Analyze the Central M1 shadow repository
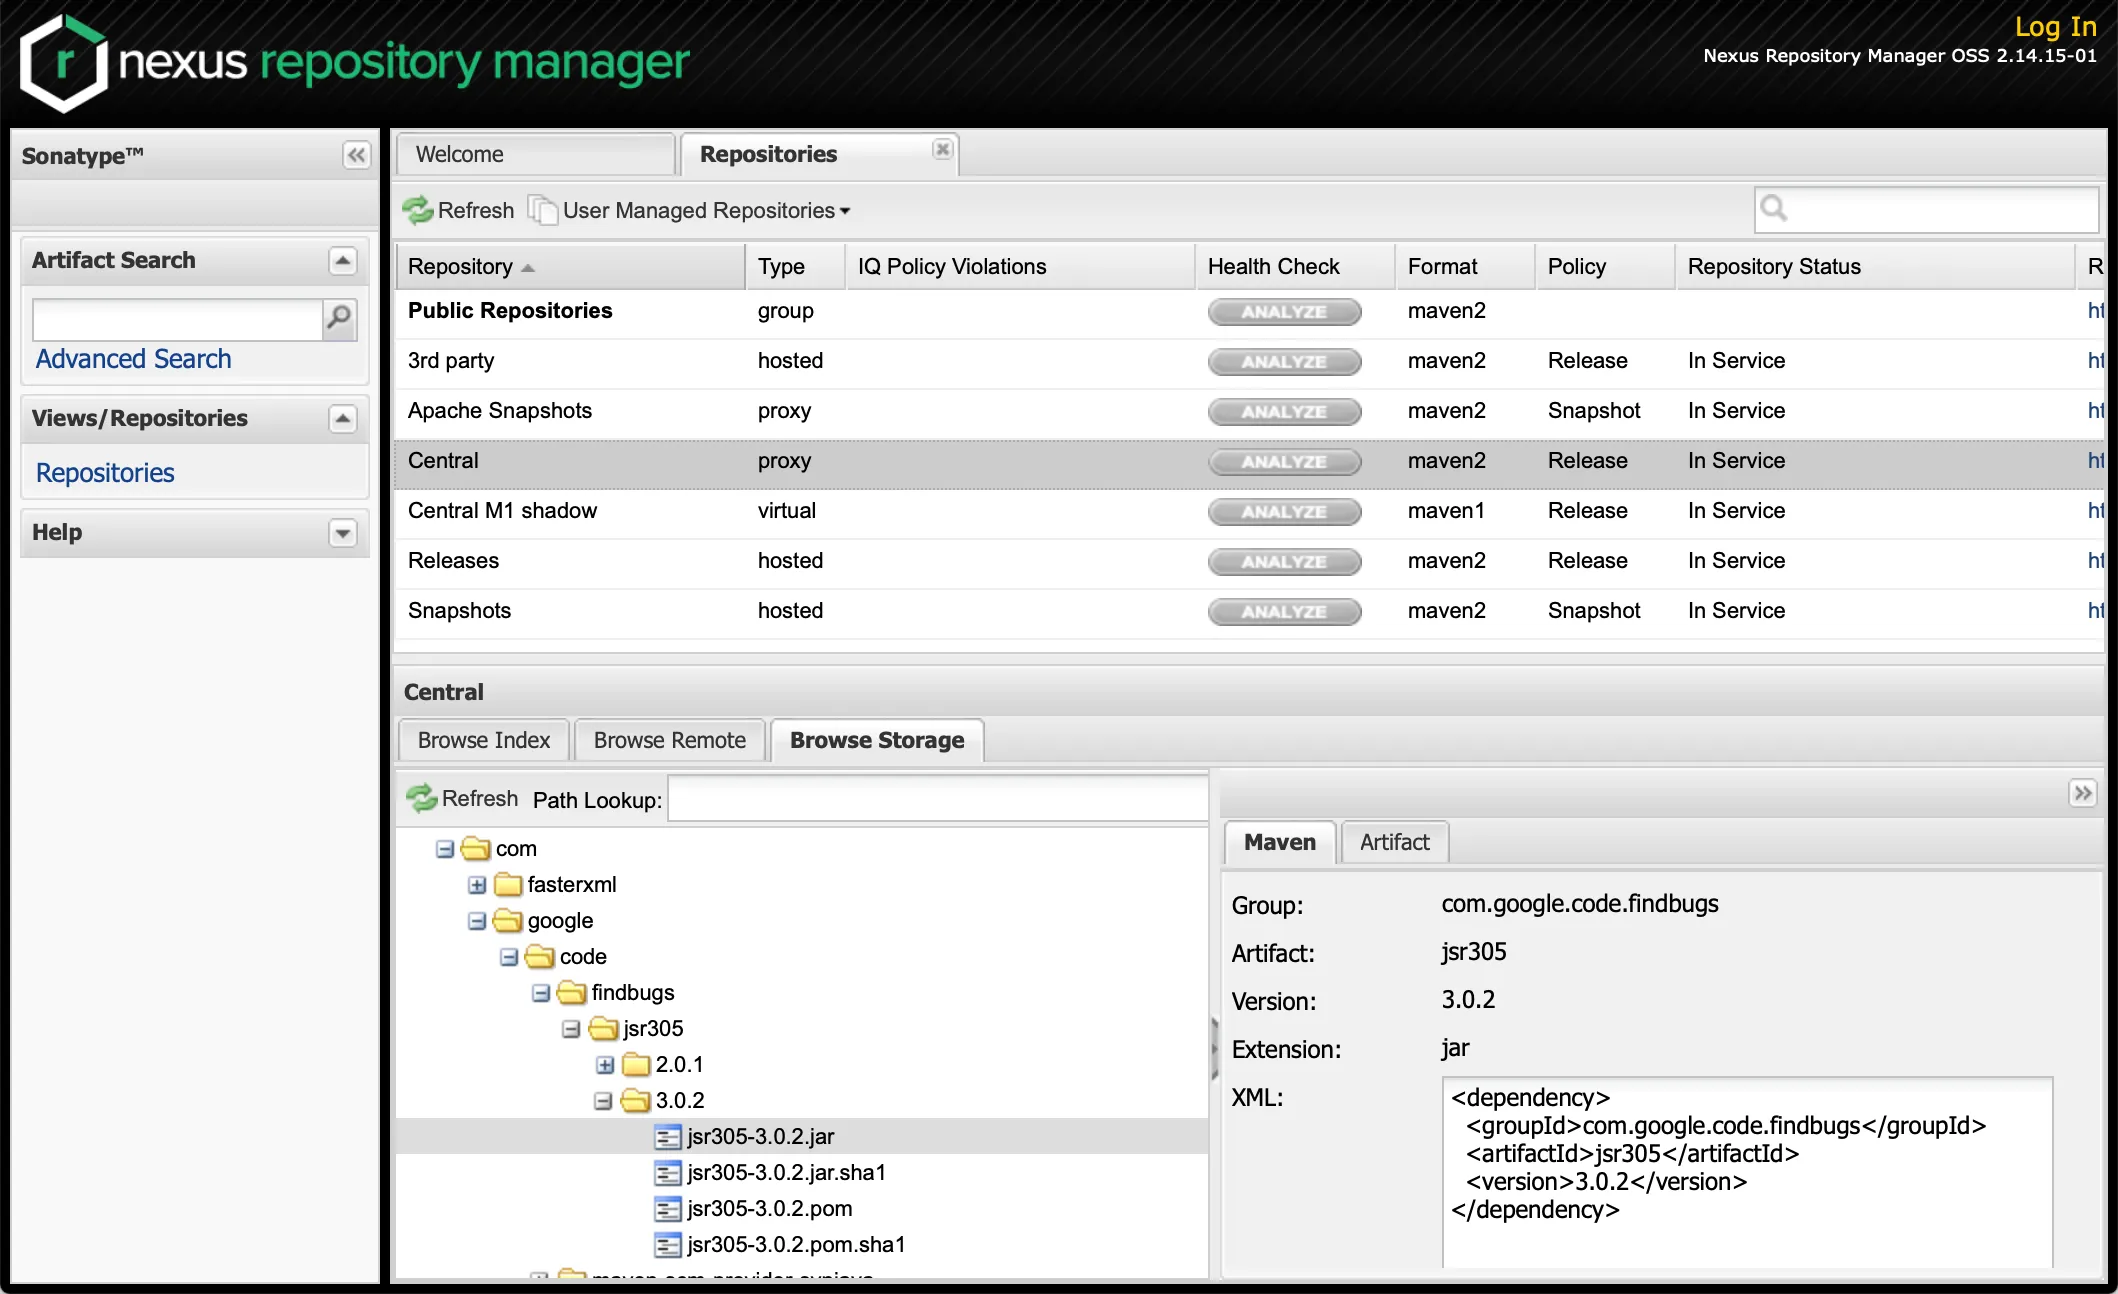Image resolution: width=2118 pixels, height=1294 pixels. (1284, 512)
